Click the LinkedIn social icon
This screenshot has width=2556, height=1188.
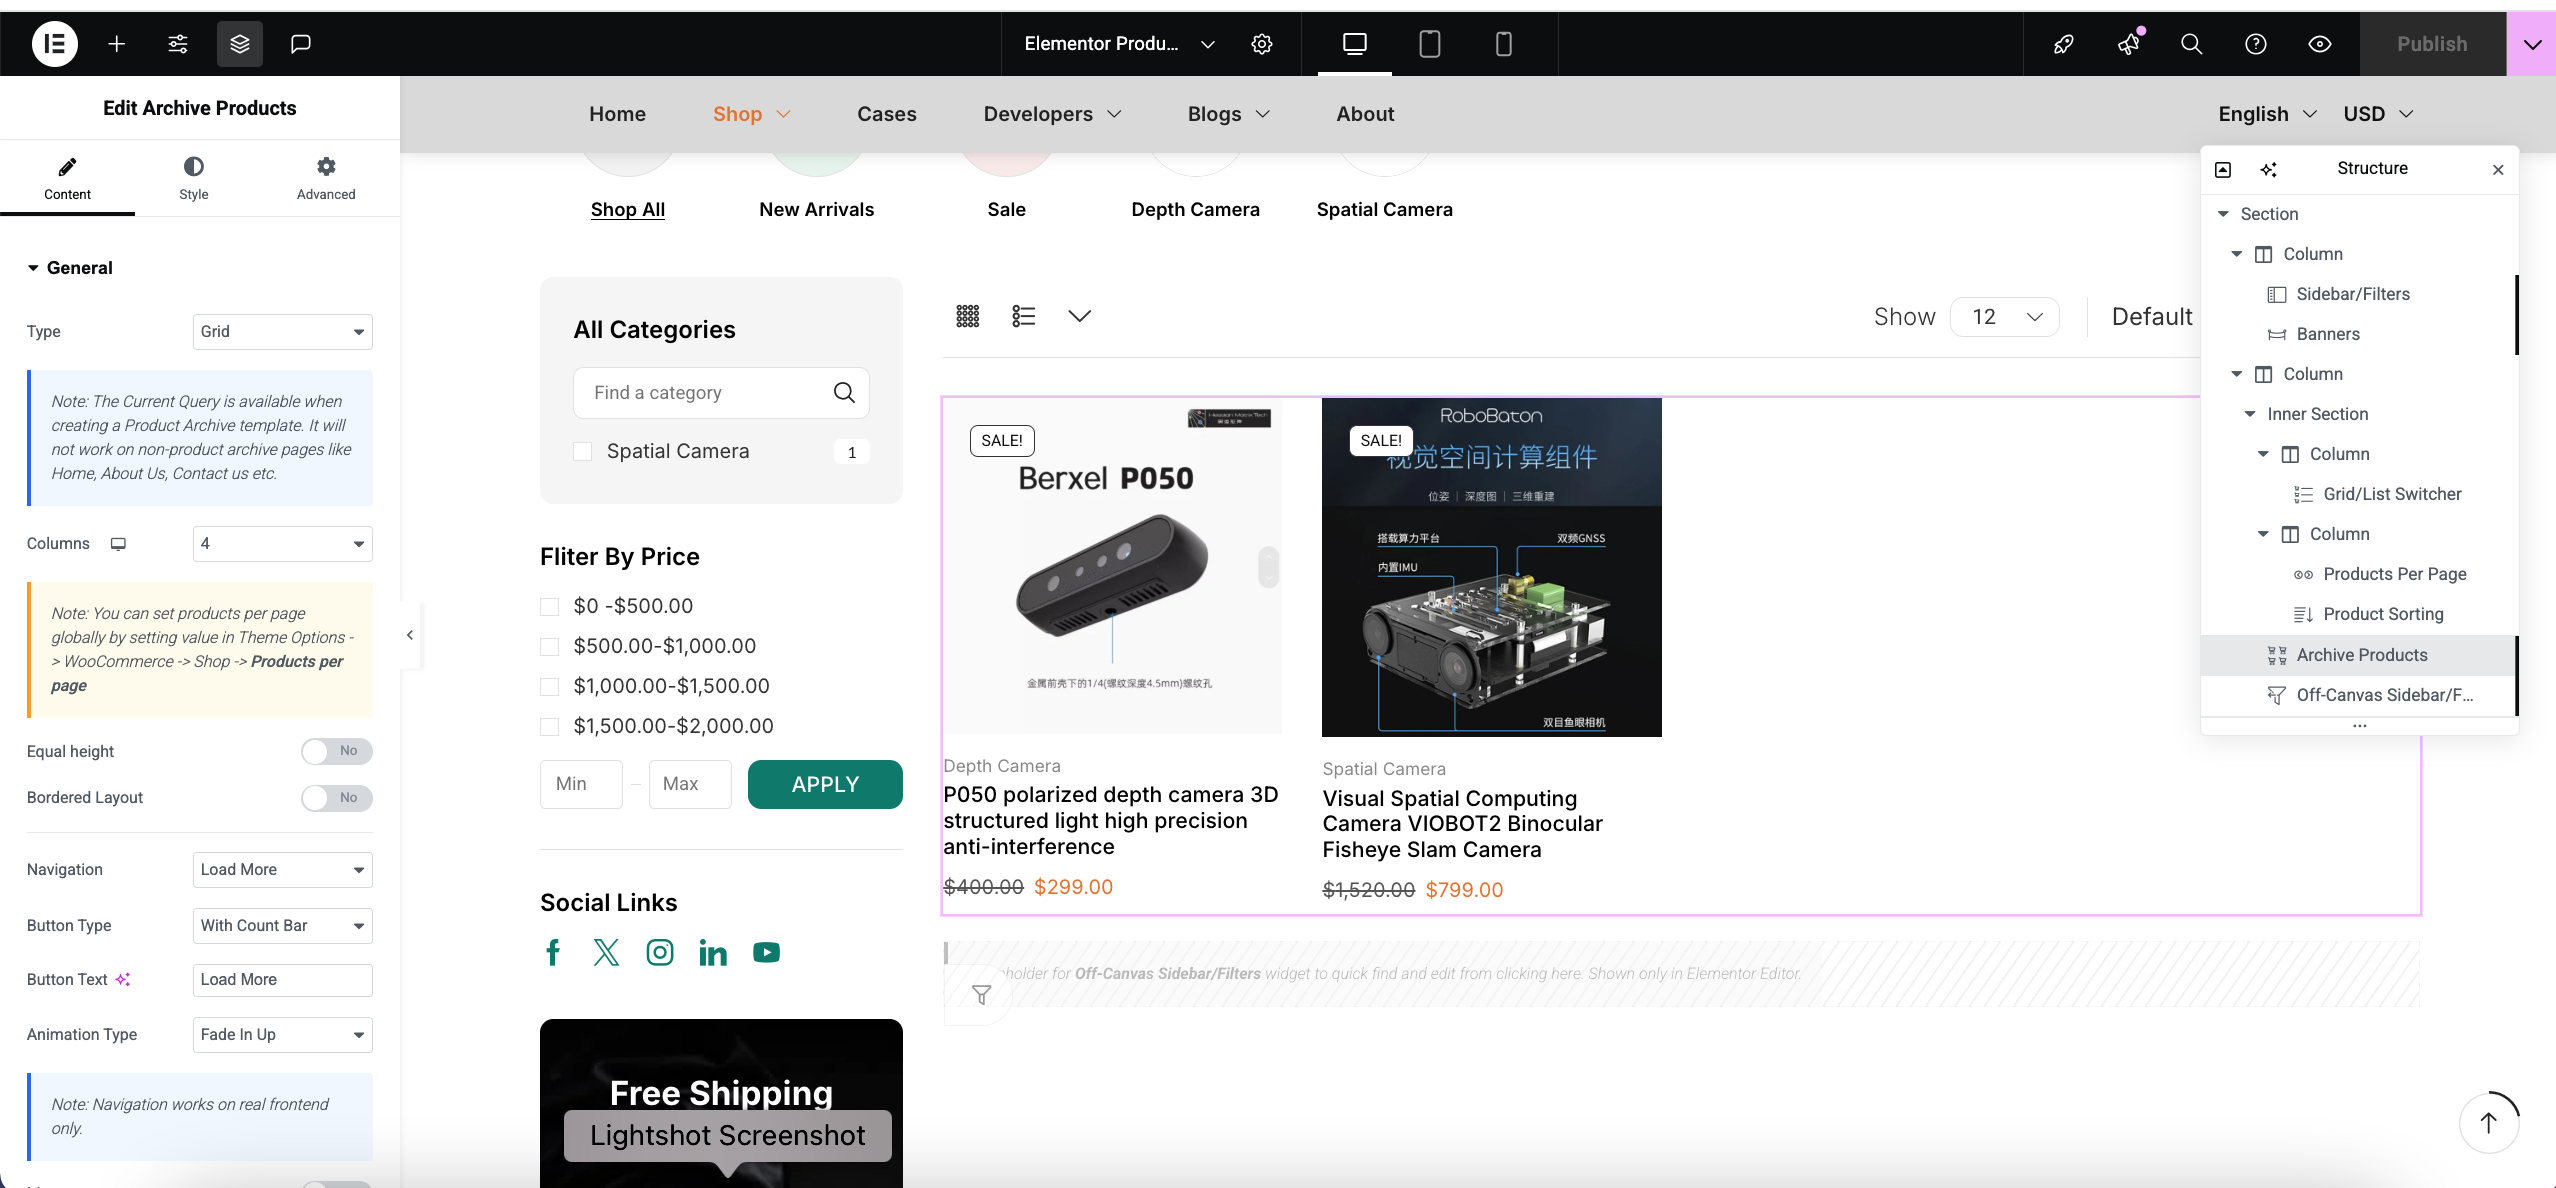coord(713,952)
